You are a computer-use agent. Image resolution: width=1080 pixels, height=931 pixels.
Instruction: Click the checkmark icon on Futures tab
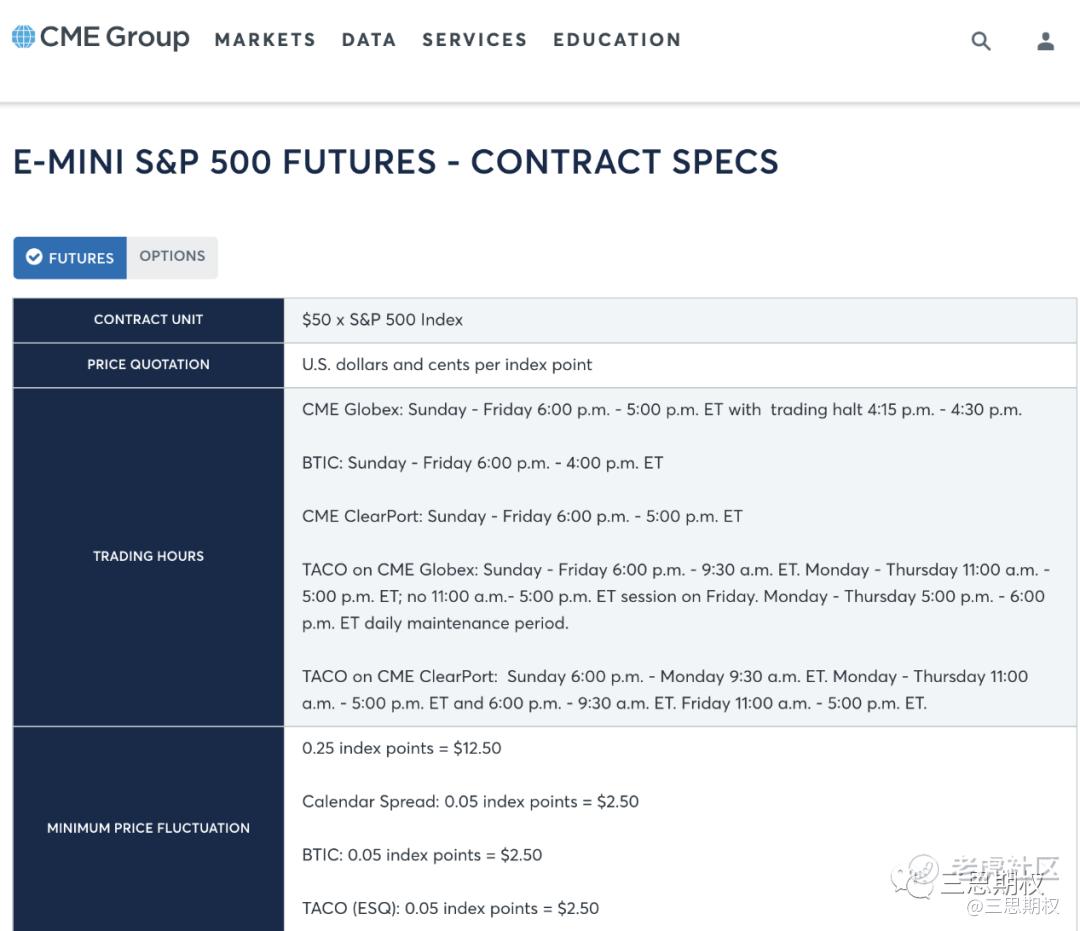pos(34,257)
